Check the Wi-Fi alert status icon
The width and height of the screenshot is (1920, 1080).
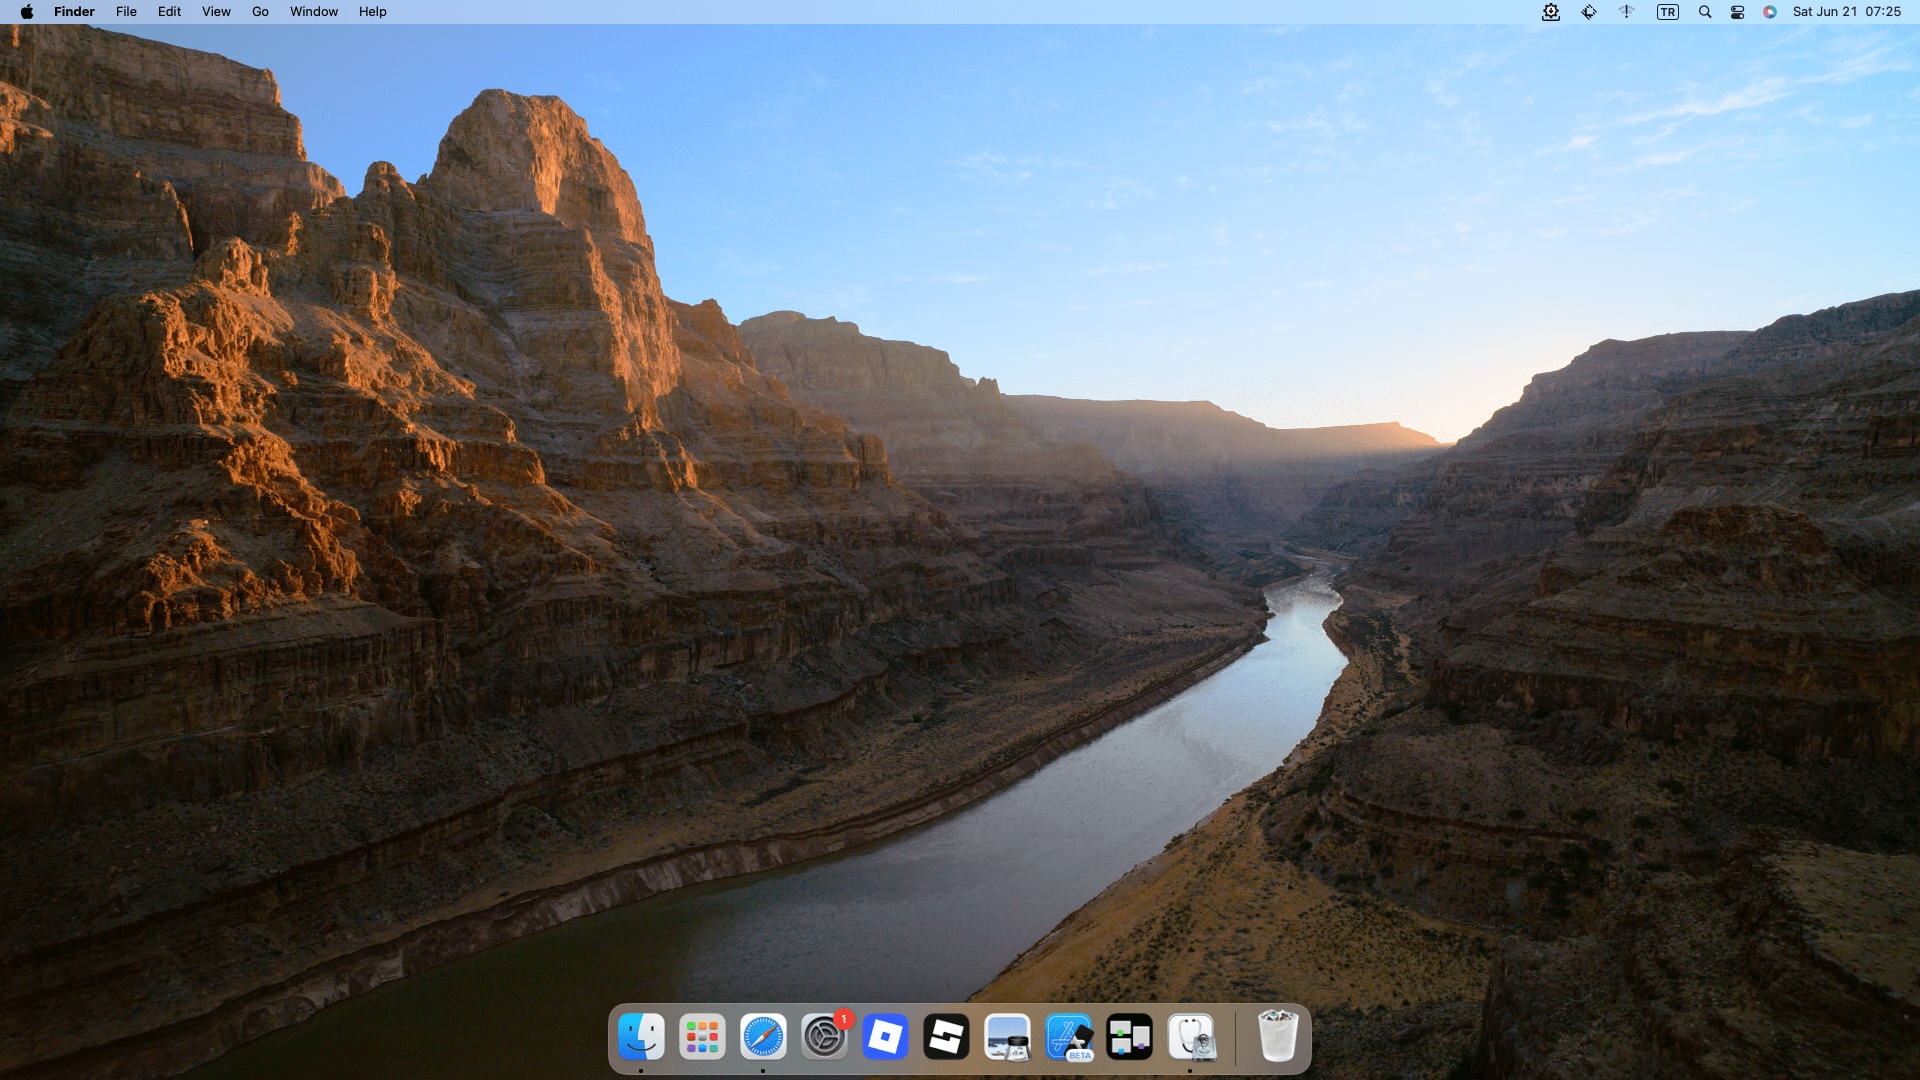(x=1626, y=12)
